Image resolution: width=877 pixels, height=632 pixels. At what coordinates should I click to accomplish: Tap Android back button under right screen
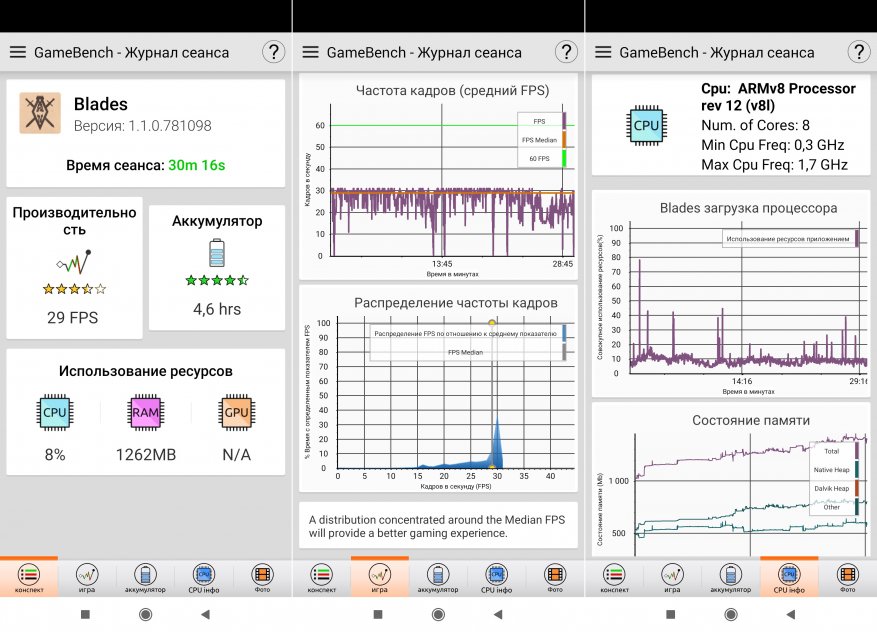pos(790,615)
